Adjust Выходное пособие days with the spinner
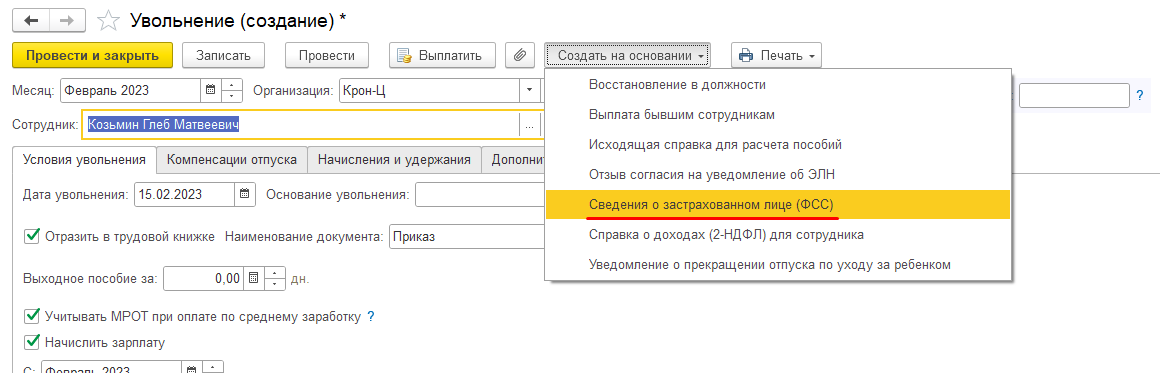1160x373 pixels. [x=274, y=279]
